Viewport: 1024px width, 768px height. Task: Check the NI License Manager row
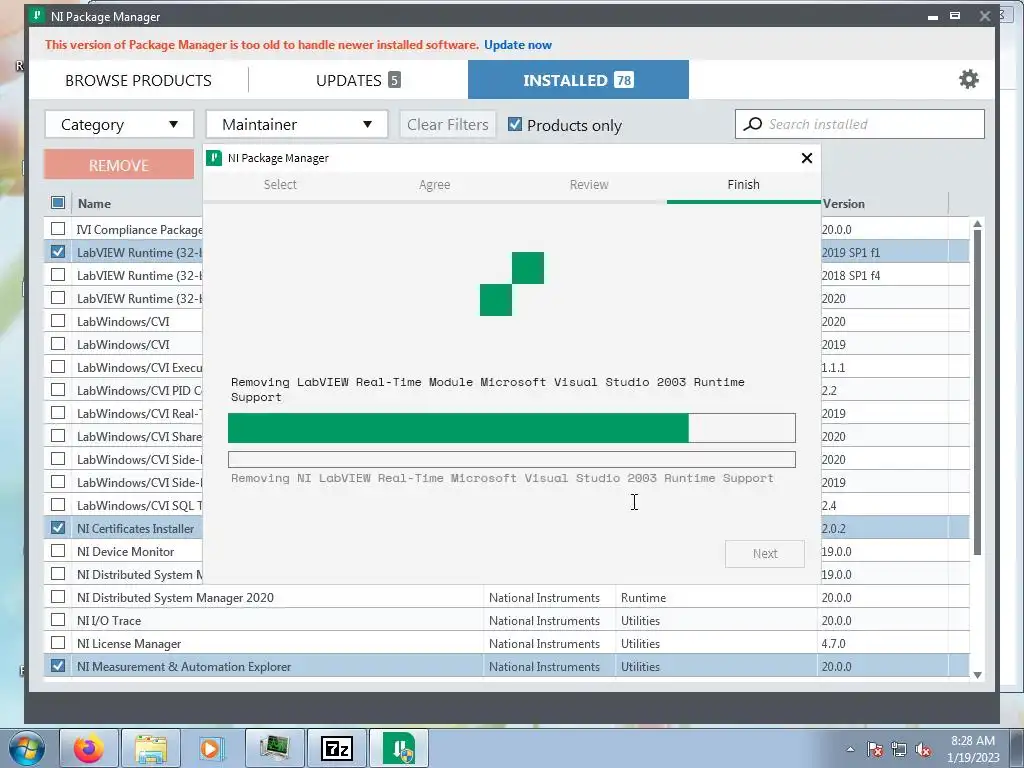[x=57, y=643]
